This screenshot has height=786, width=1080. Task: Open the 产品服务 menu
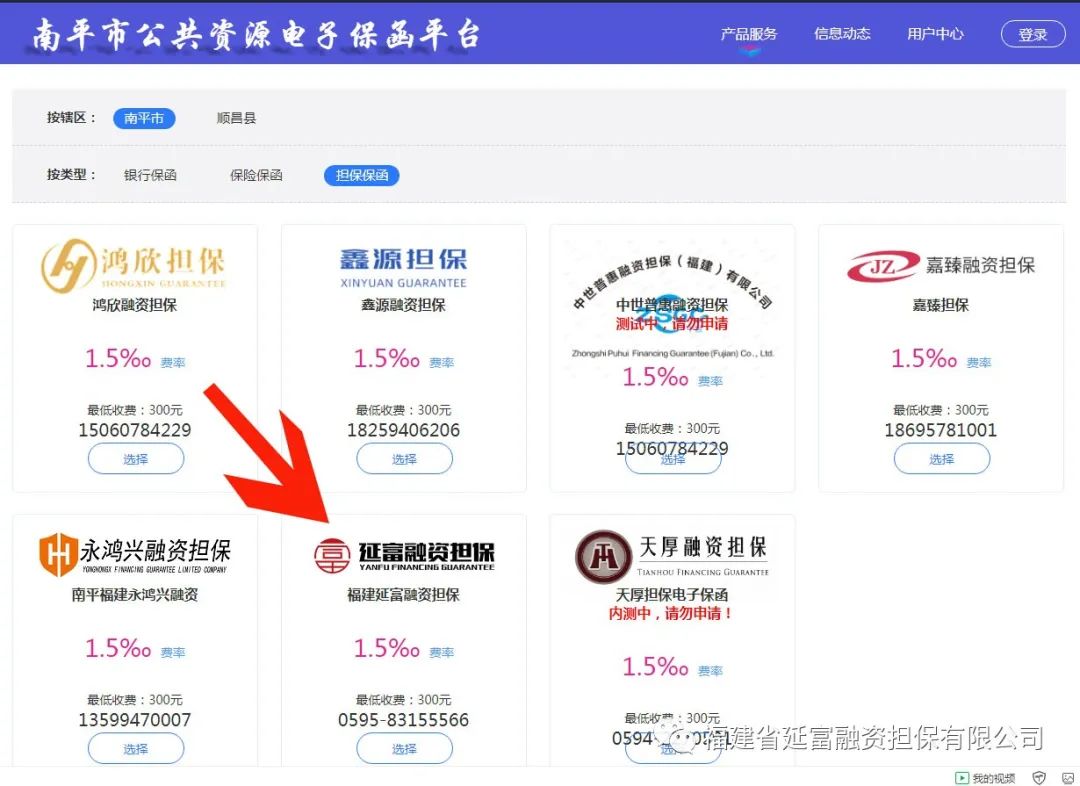pos(749,34)
